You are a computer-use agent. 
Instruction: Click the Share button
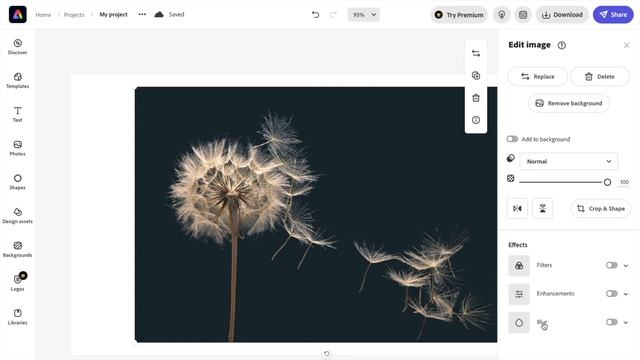(613, 15)
